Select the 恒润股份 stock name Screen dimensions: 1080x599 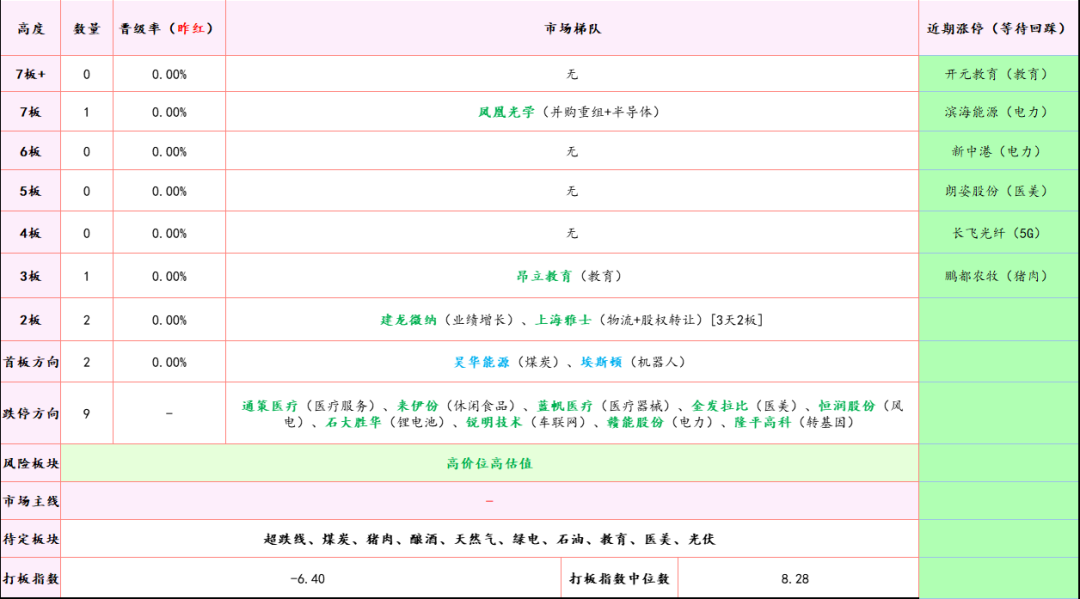(847, 406)
